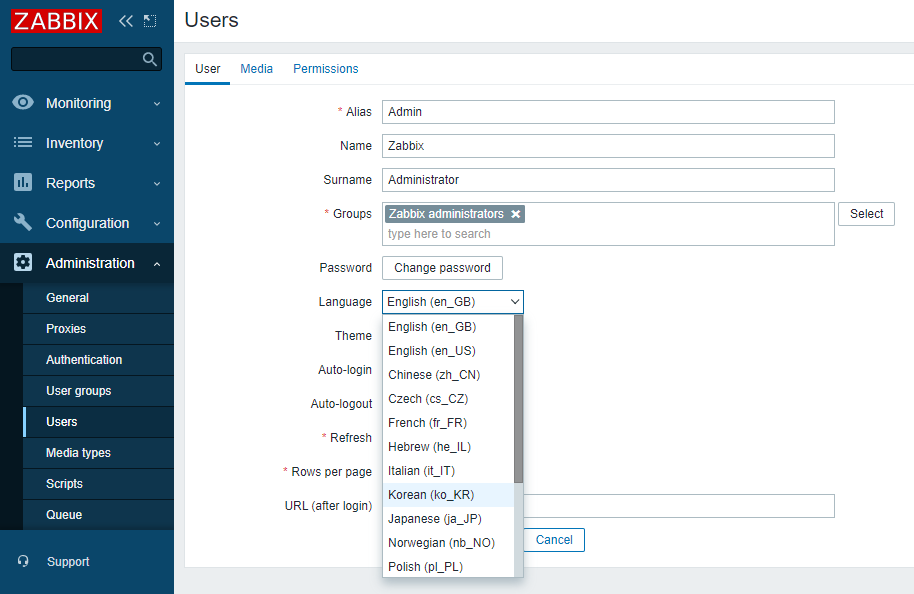The image size is (914, 594).
Task: Click the language list scrollbar
Action: 518,399
